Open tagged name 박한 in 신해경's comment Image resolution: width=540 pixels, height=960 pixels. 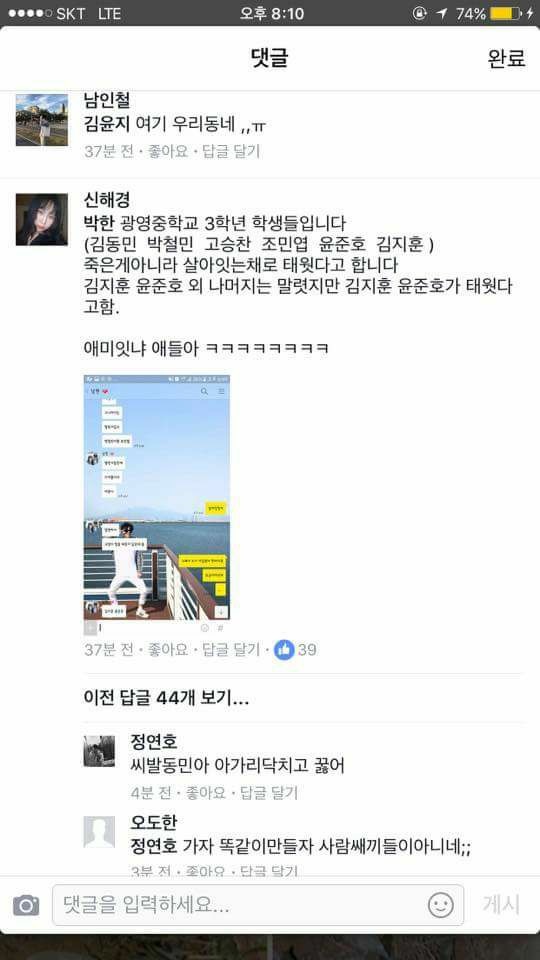[99, 222]
